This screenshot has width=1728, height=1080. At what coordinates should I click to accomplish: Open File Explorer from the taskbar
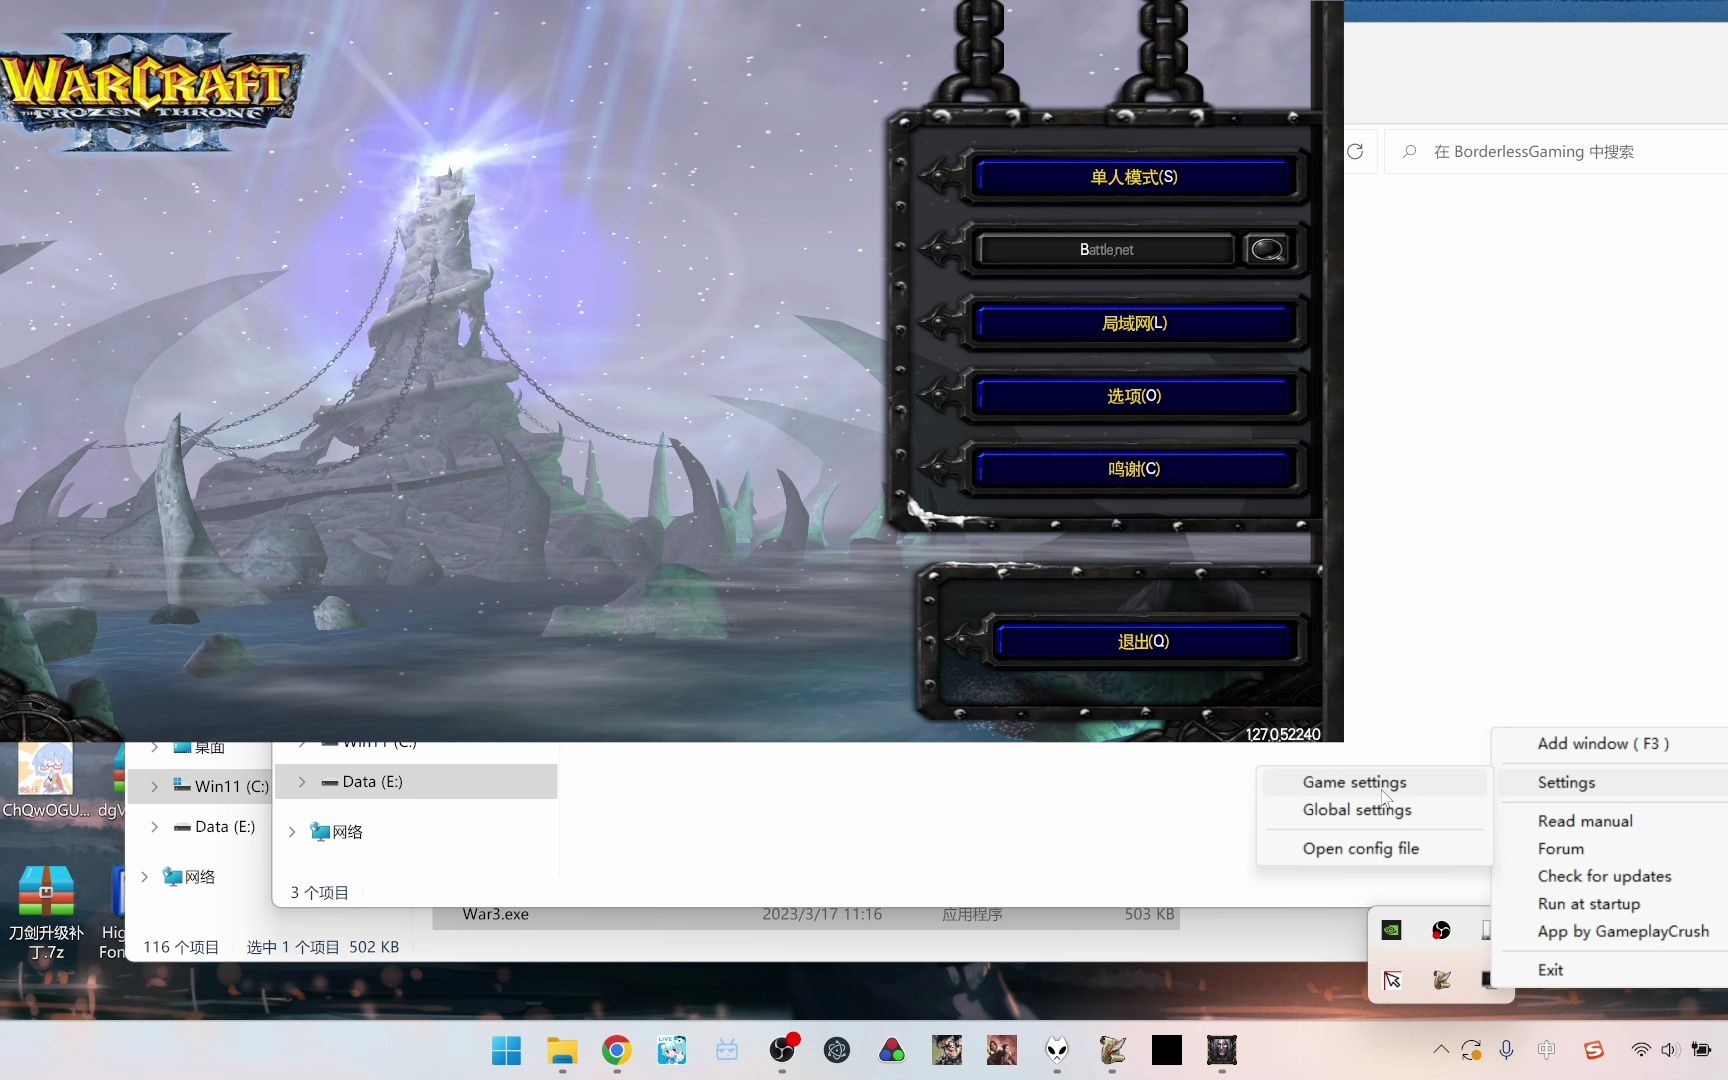(x=562, y=1050)
